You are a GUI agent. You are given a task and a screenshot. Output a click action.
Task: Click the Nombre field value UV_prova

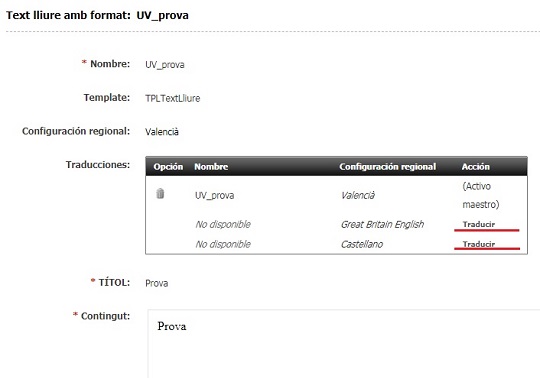coord(165,65)
